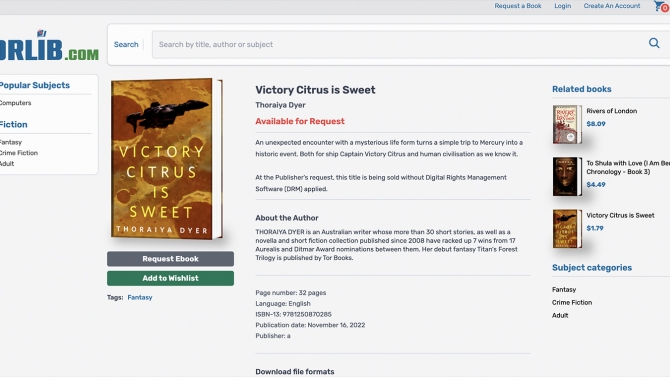
Task: Select Computers under Popular Subjects
Action: tap(15, 103)
